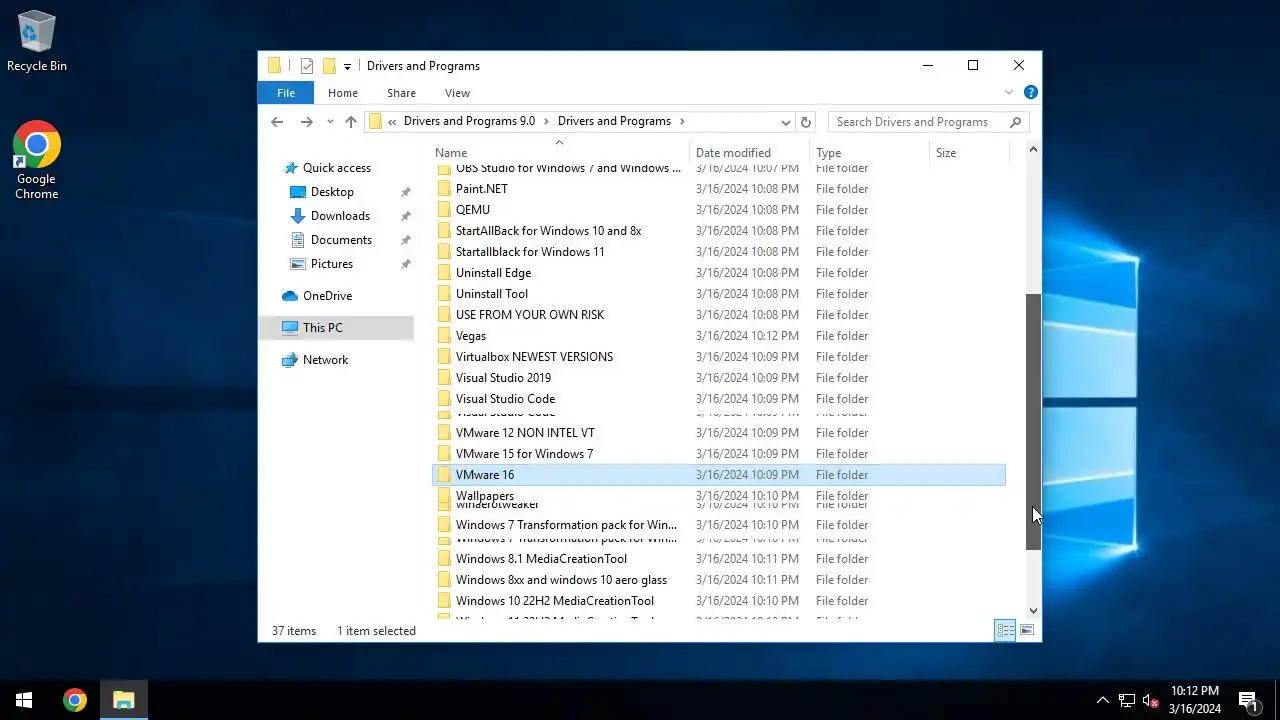Select the VMware 16 folder
This screenshot has height=720, width=1280.
pyautogui.click(x=718, y=475)
